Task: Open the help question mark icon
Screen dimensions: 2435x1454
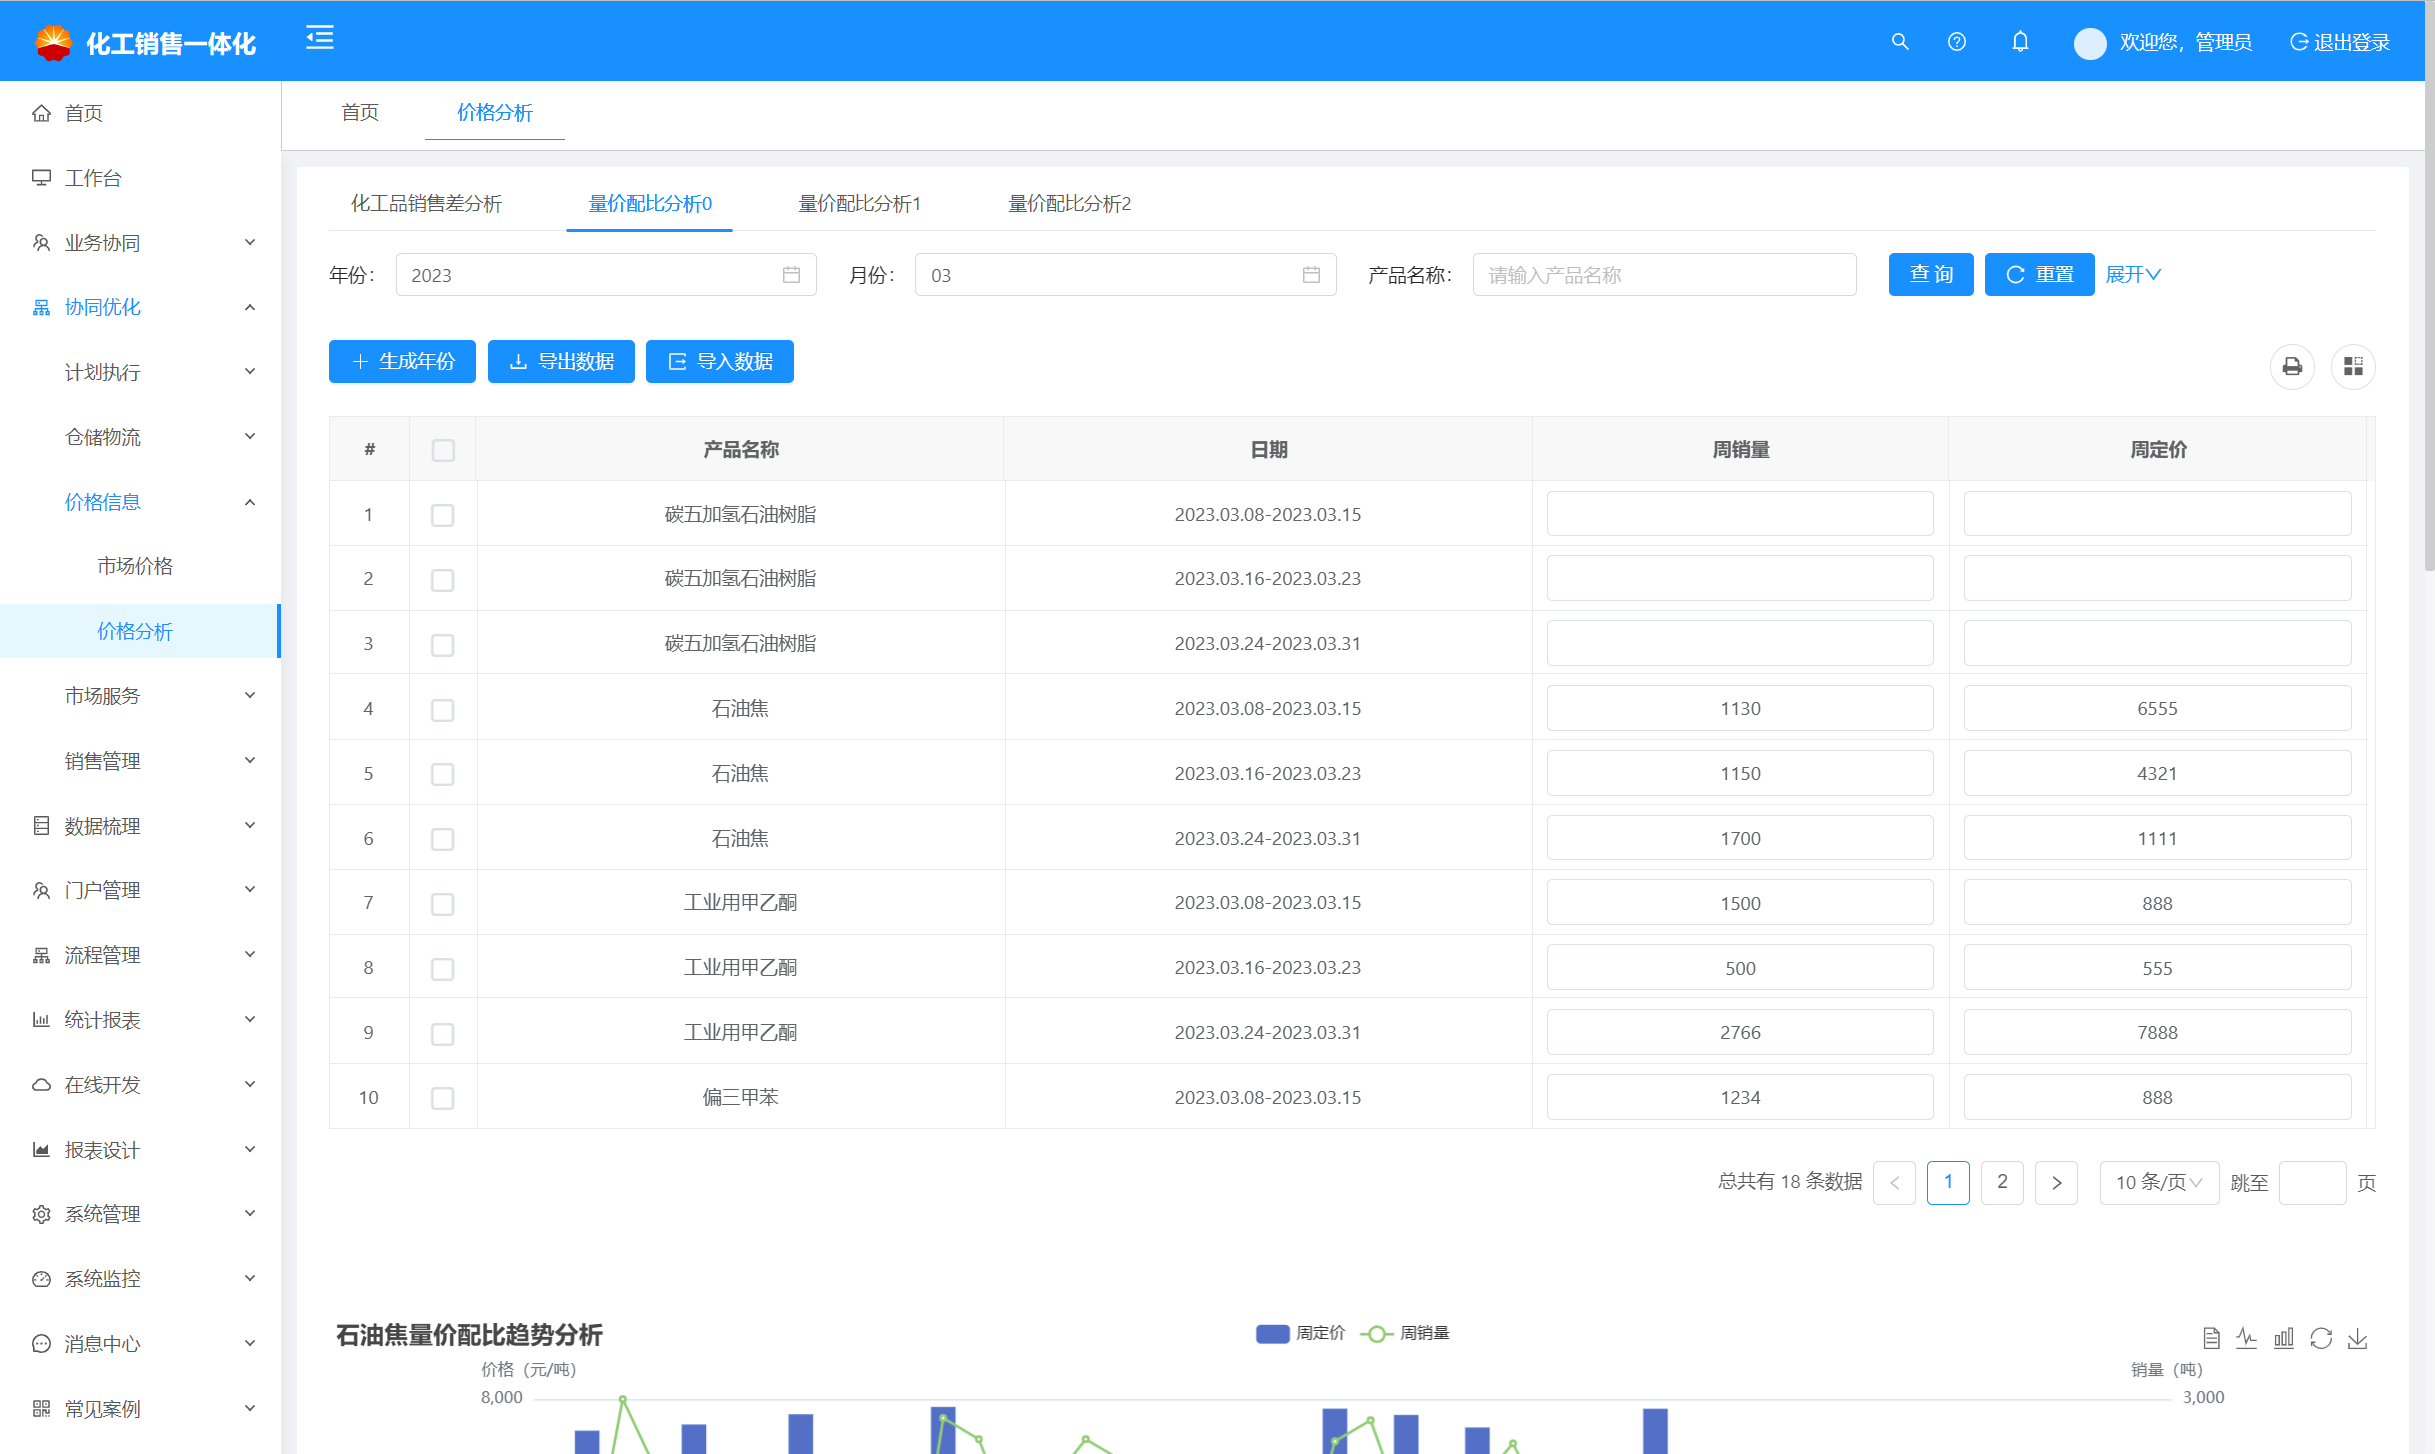Action: (x=1956, y=42)
